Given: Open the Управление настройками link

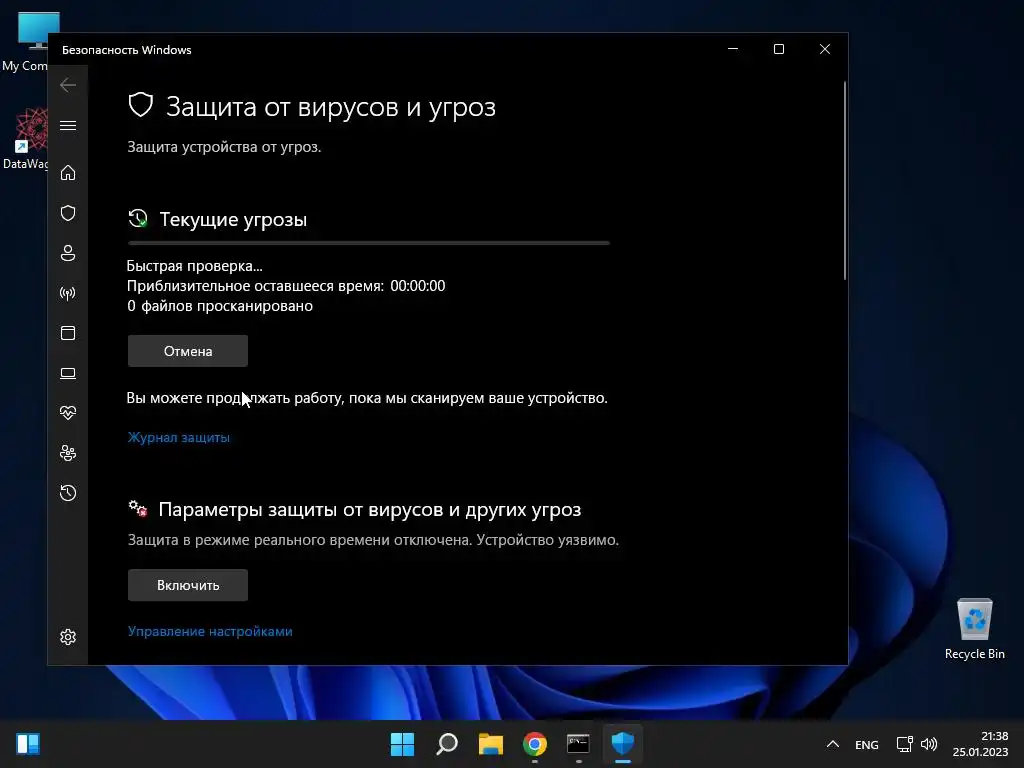Looking at the screenshot, I should 210,632.
